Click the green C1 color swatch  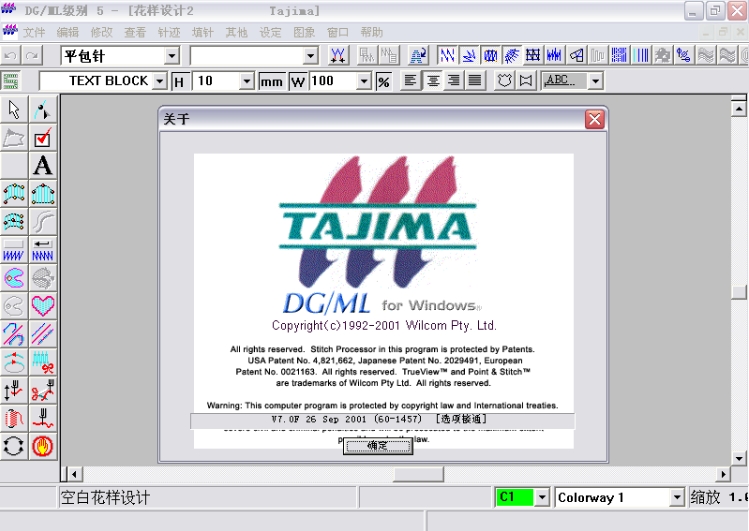[x=514, y=497]
